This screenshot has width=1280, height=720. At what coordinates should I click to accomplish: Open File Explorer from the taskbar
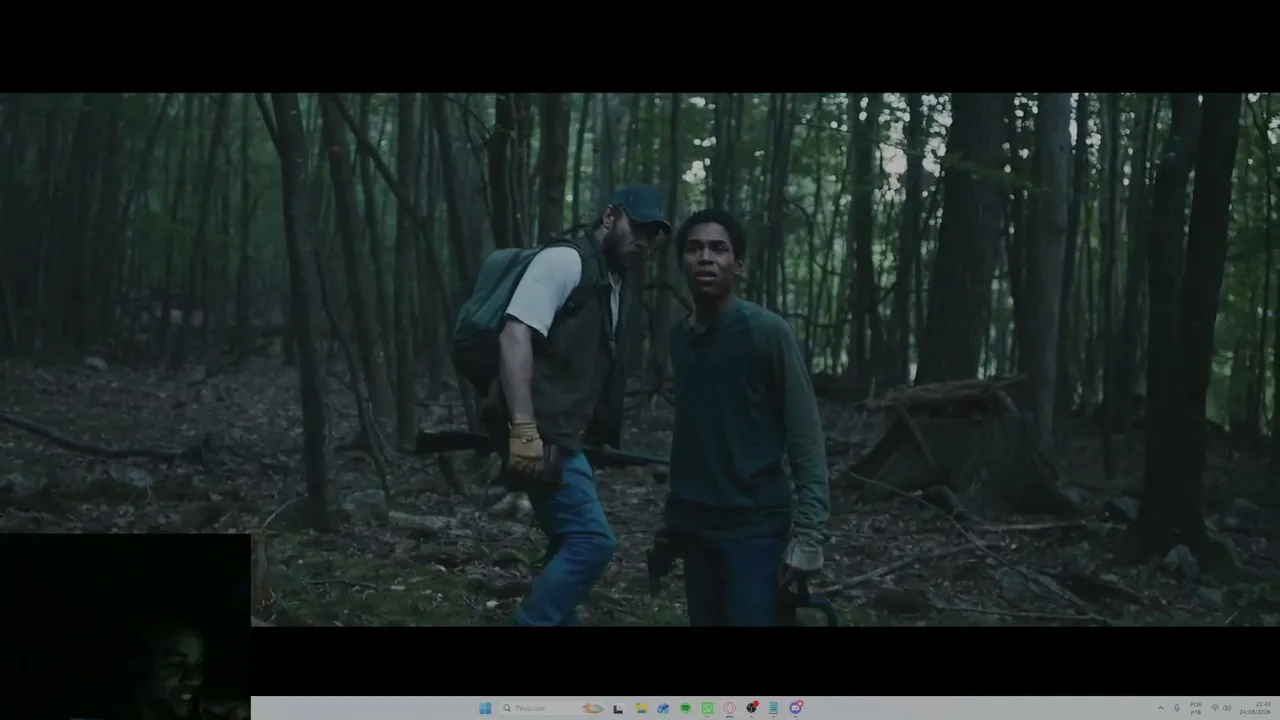point(641,708)
